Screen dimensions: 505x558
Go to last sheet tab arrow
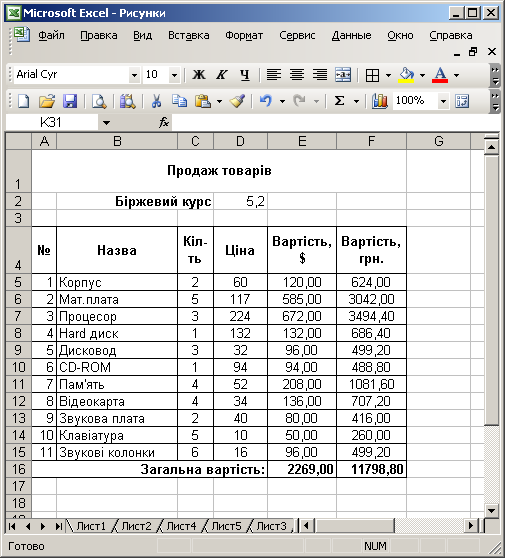pyautogui.click(x=58, y=526)
